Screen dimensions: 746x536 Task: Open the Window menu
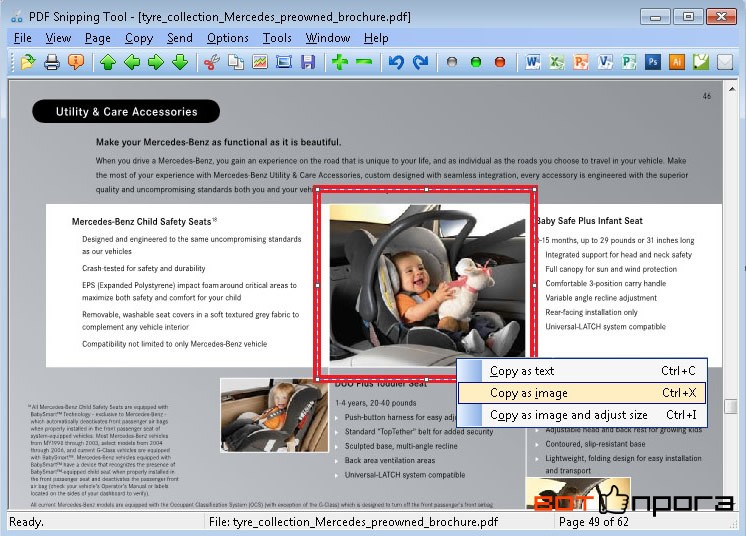point(328,38)
